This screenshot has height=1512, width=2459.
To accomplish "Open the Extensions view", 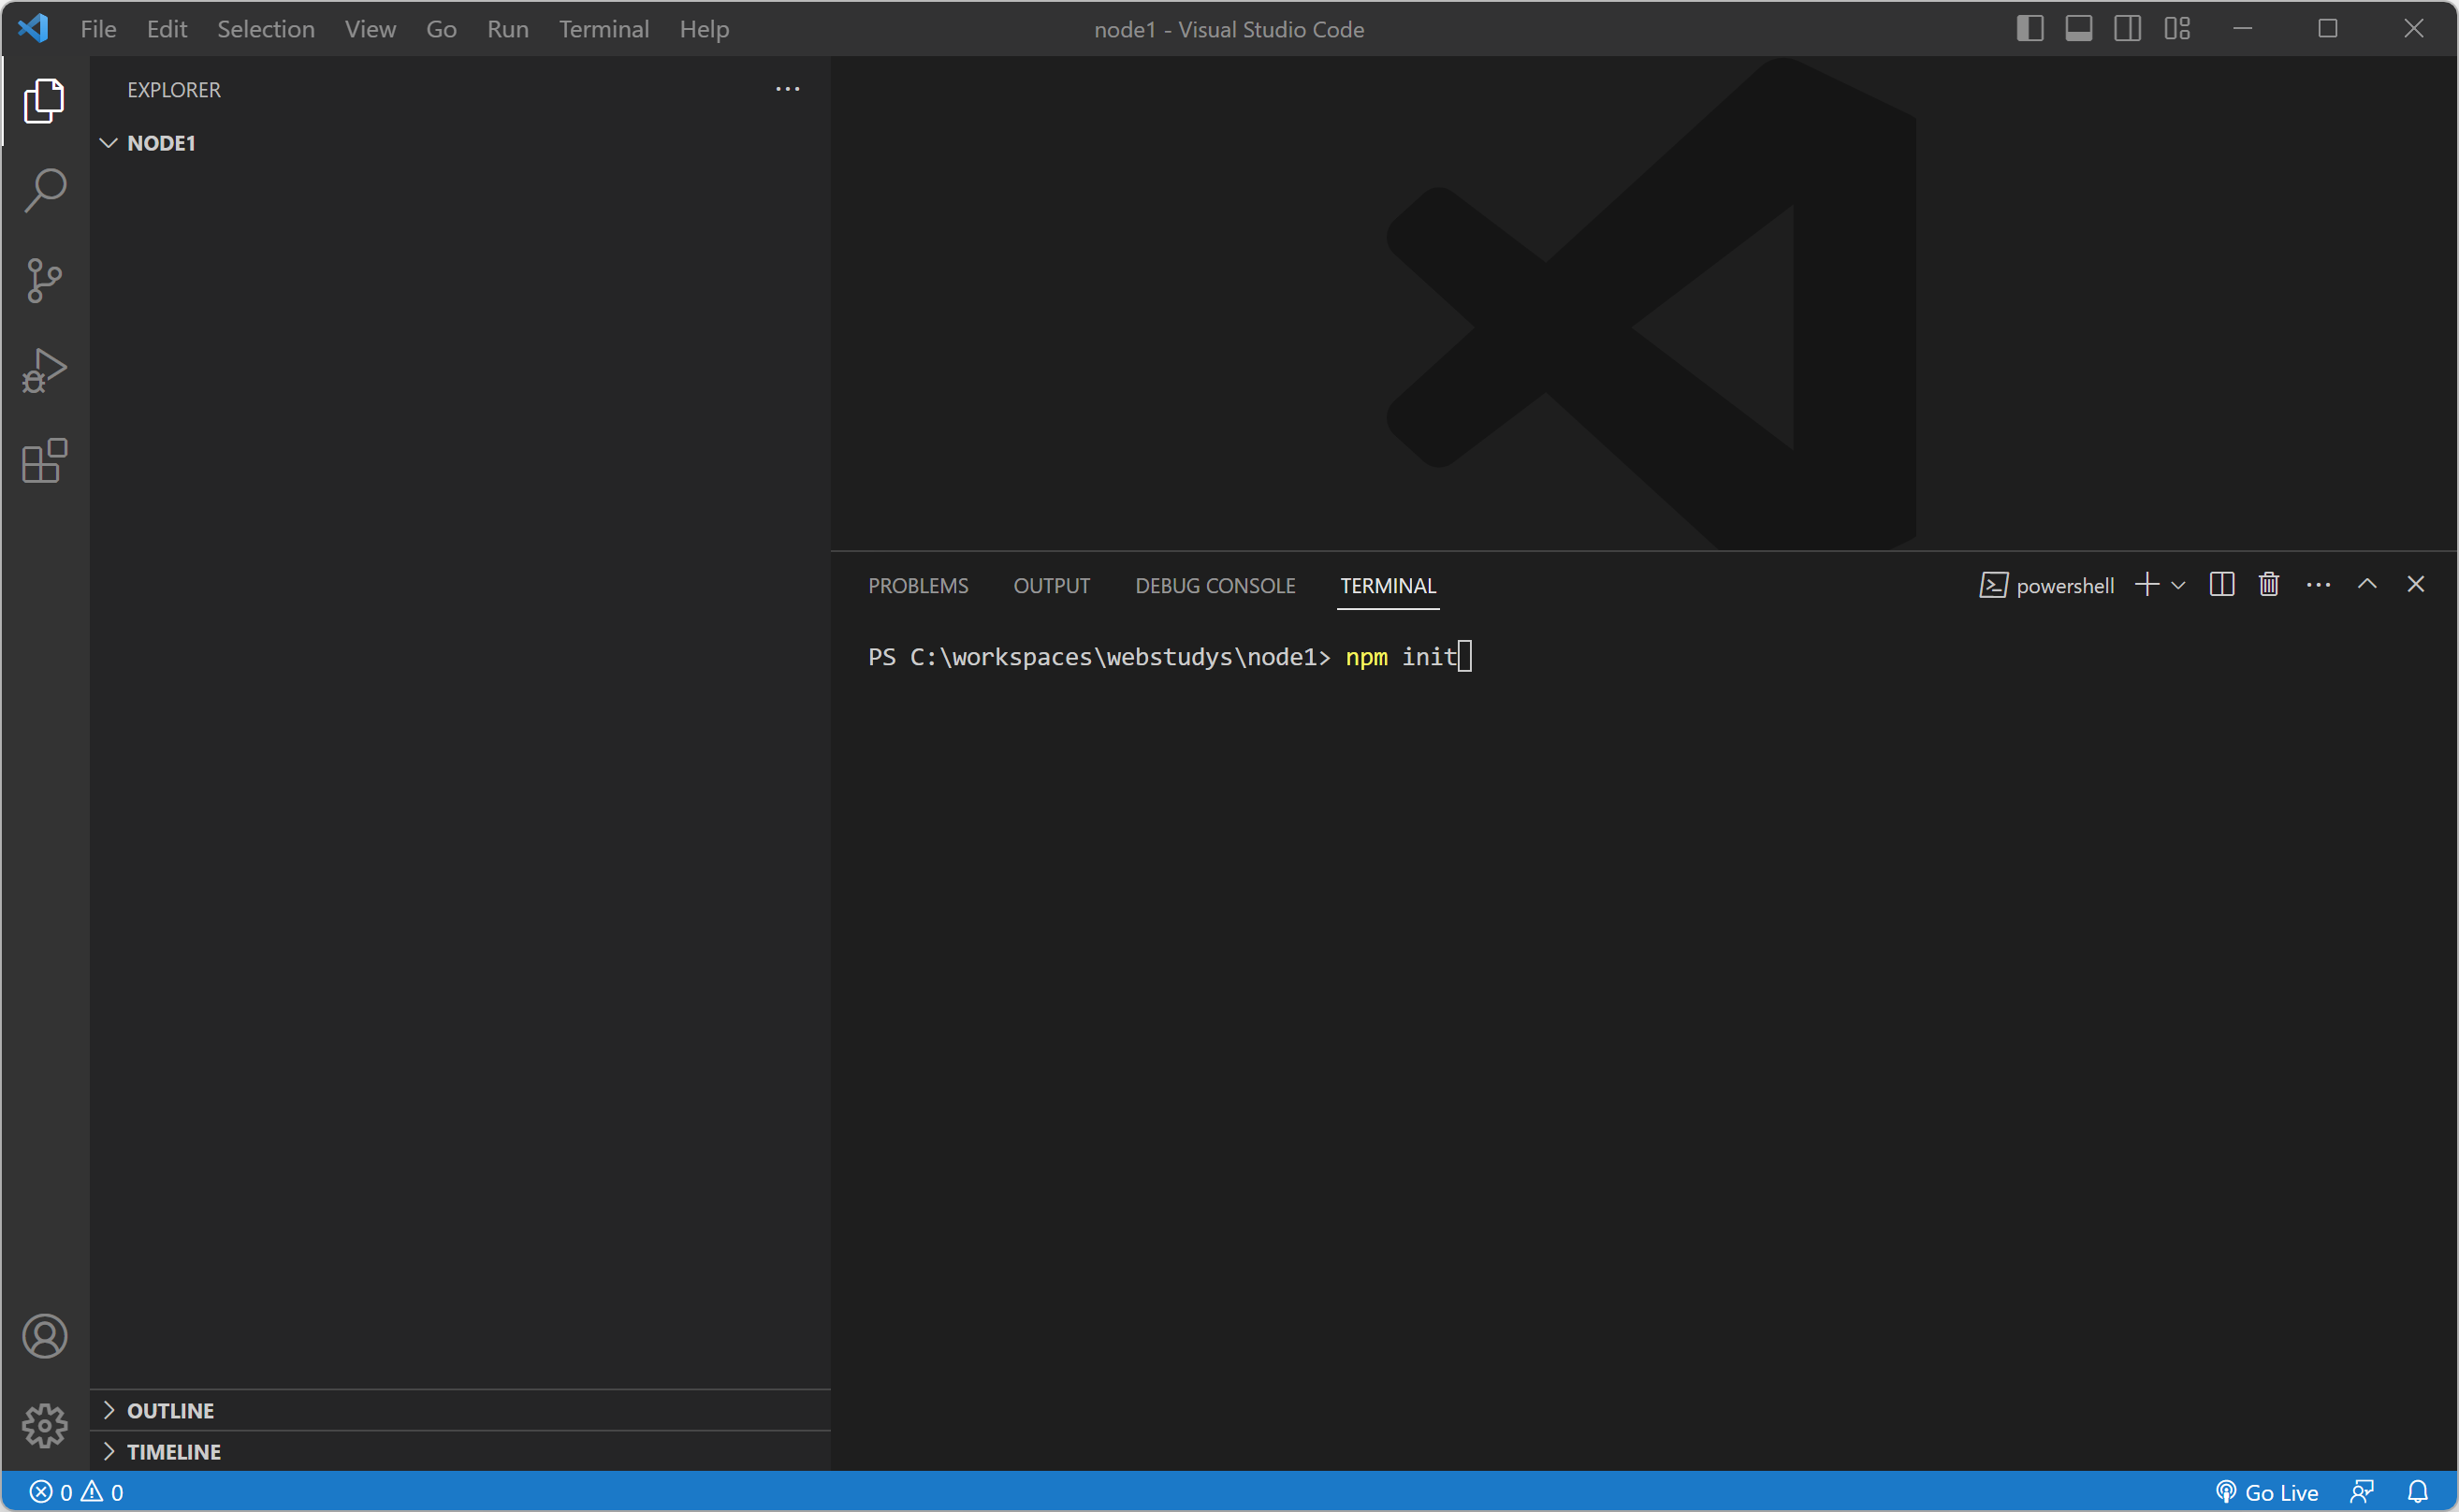I will [x=45, y=461].
